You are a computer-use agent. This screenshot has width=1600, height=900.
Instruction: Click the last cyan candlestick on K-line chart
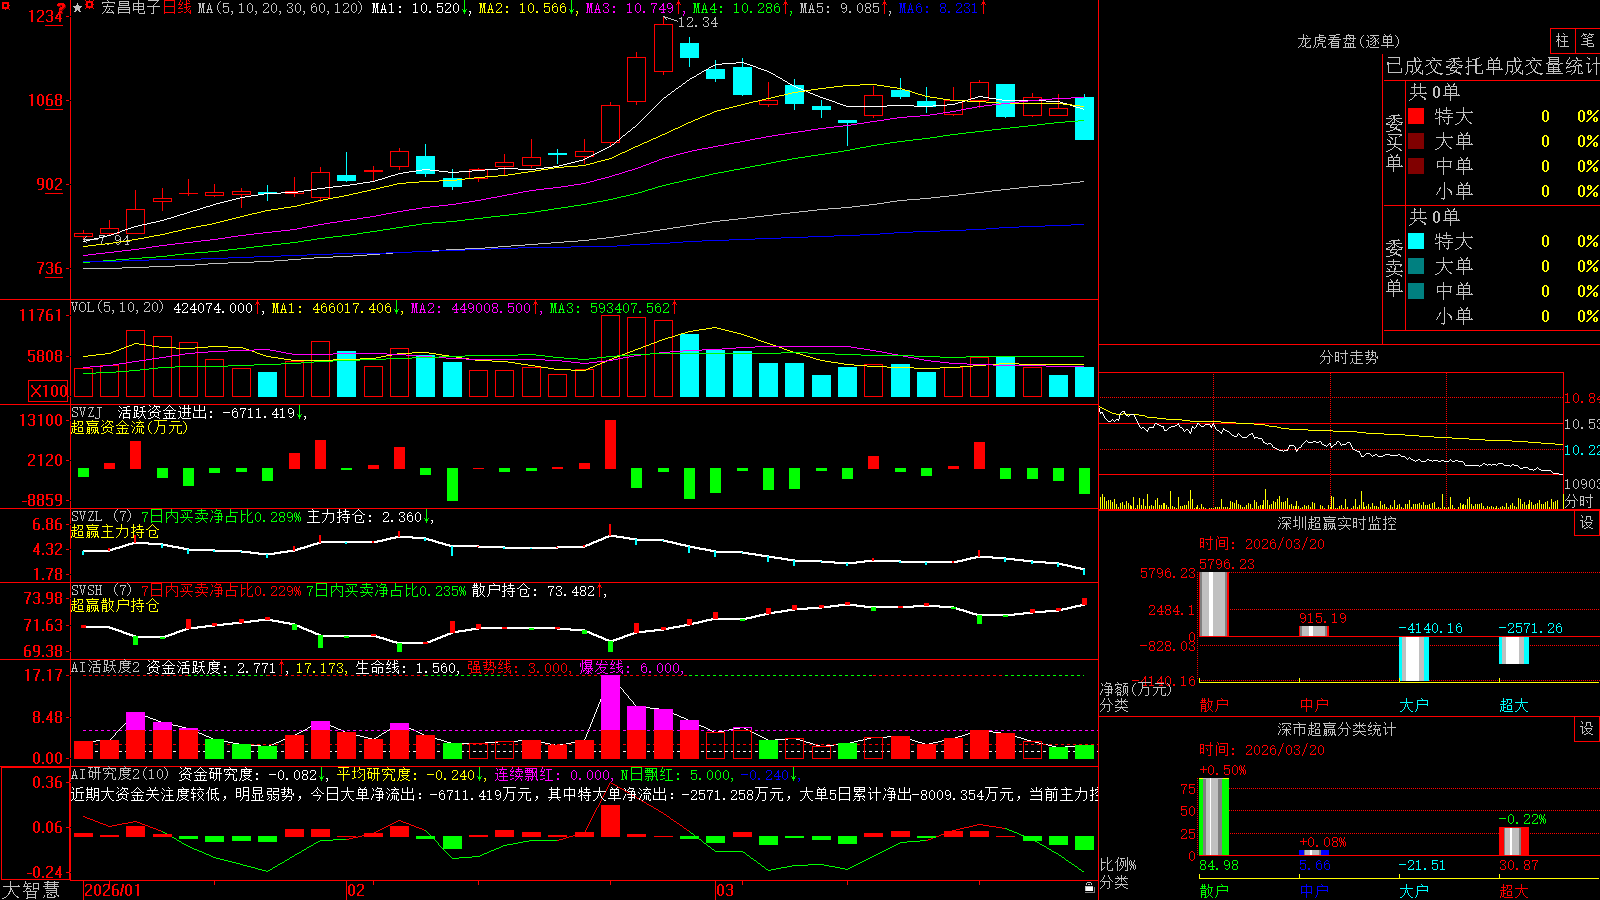point(1084,118)
